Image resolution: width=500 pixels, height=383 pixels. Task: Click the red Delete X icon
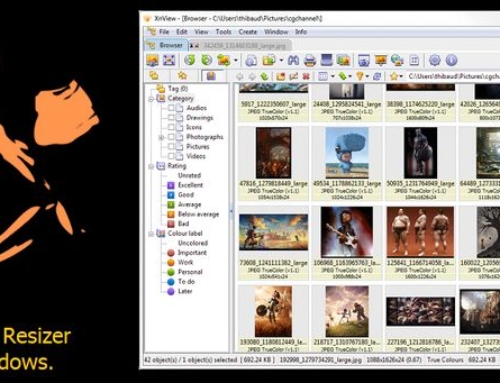pos(306,76)
